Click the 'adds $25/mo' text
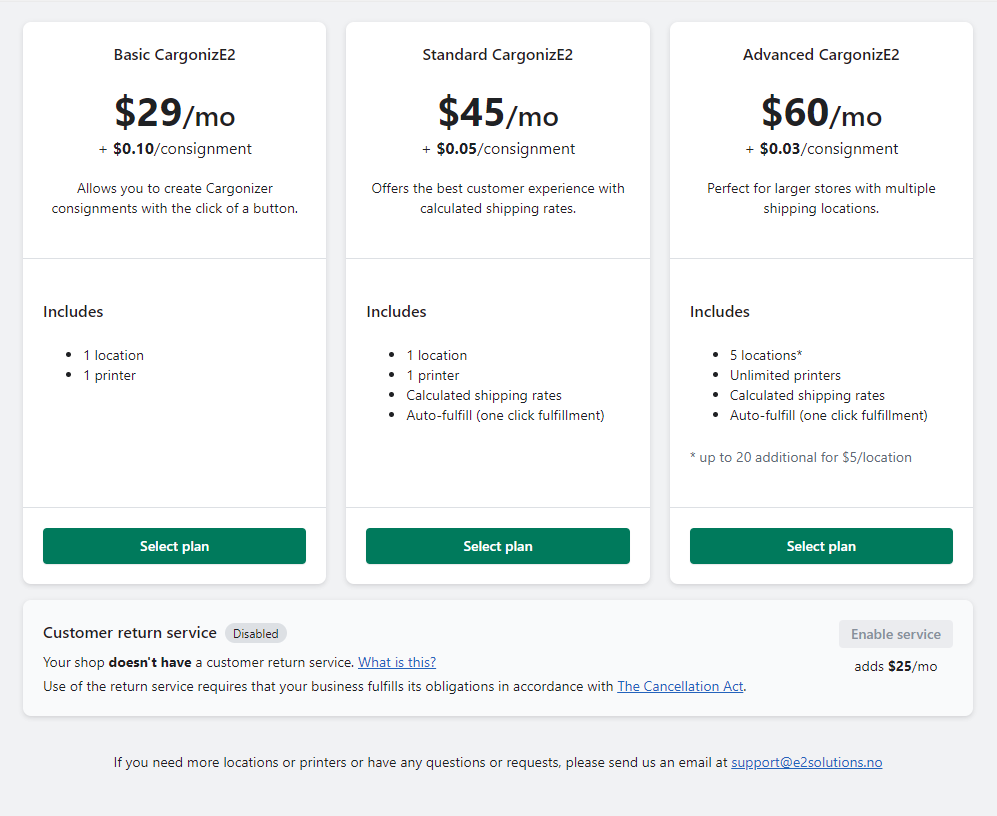Viewport: 997px width, 816px height. pos(895,667)
